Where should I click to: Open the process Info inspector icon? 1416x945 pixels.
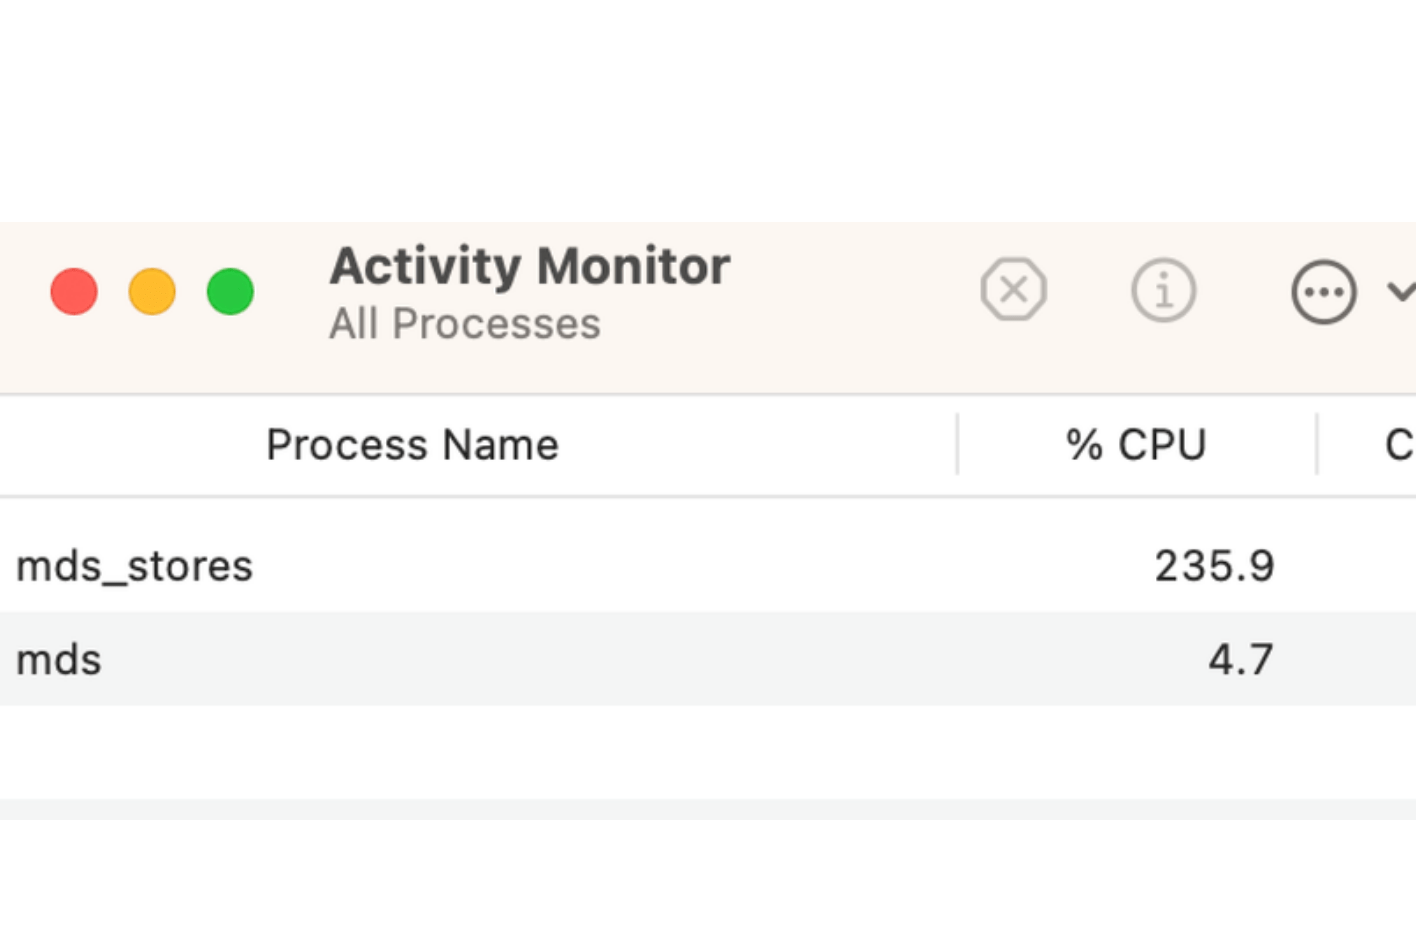click(x=1163, y=290)
